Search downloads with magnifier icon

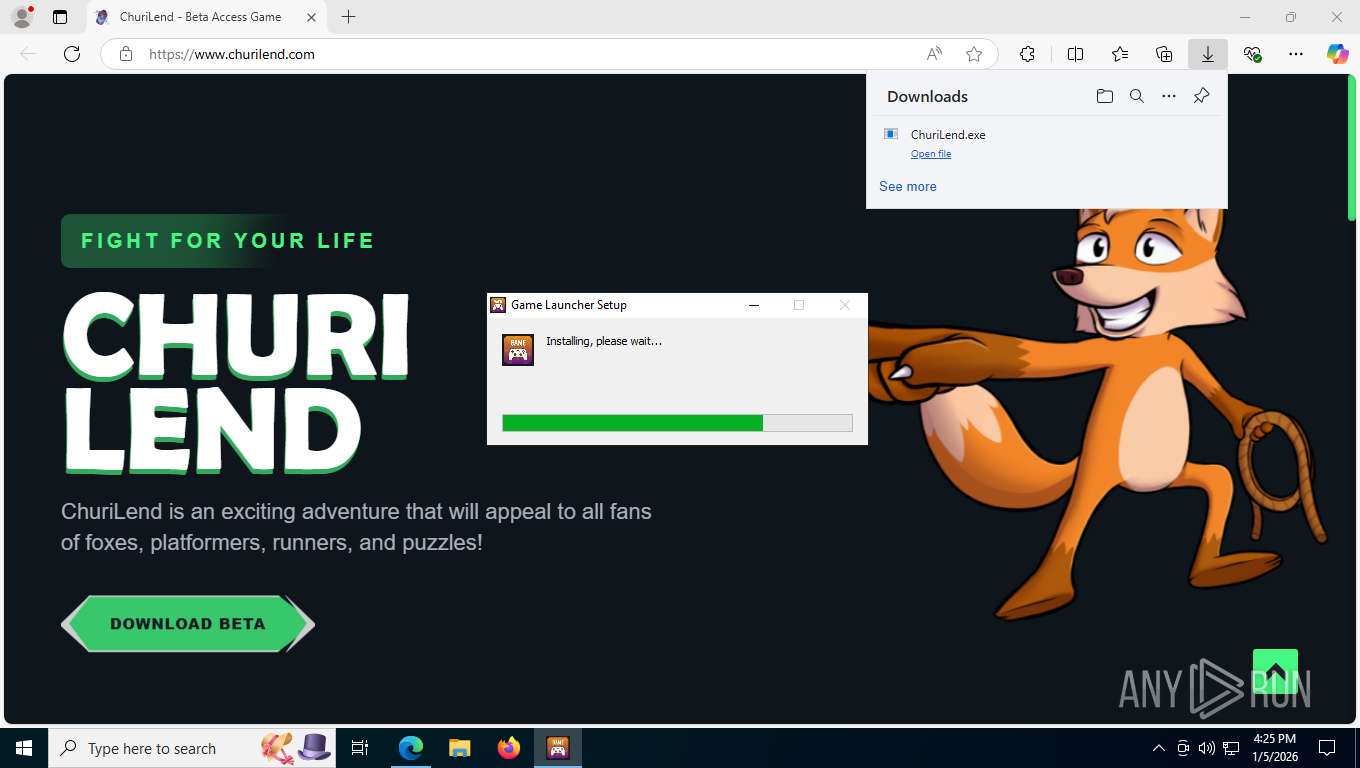click(x=1137, y=96)
